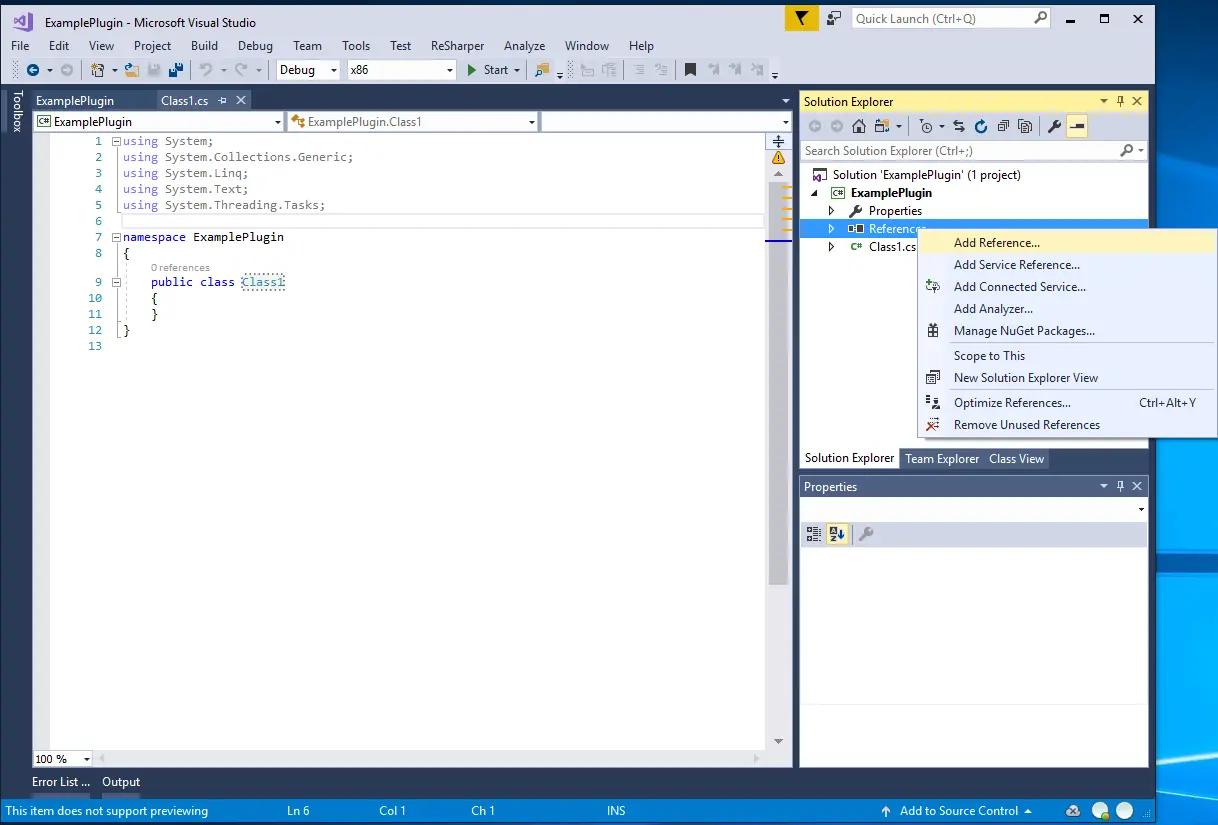Screen dimensions: 1218x825
Task: Click the Save All icon in the toolbar
Action: (176, 70)
